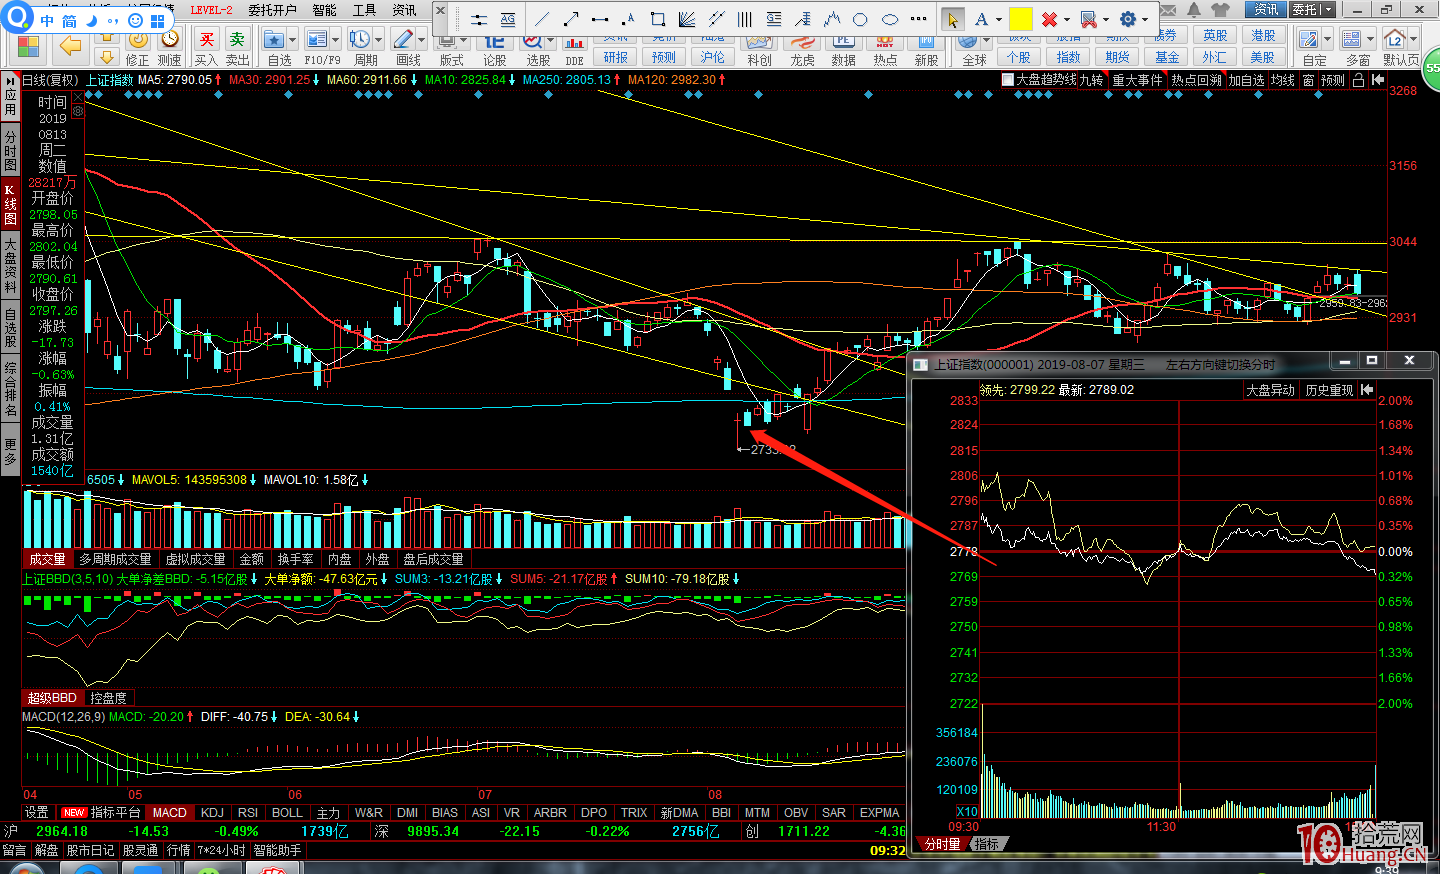This screenshot has width=1440, height=874.
Task: Open more drawing tools ellipsis
Action: (x=919, y=19)
